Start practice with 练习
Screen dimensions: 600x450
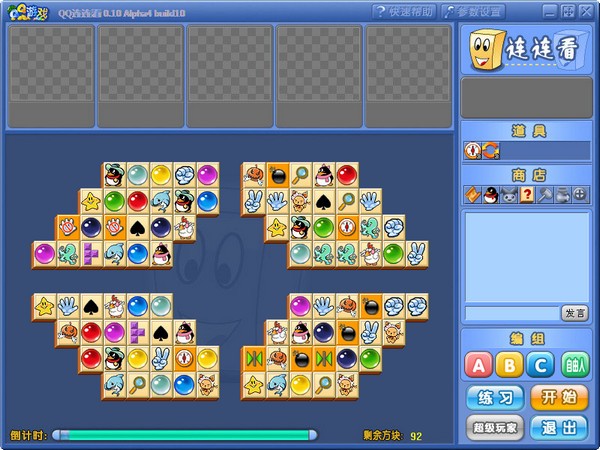495,398
